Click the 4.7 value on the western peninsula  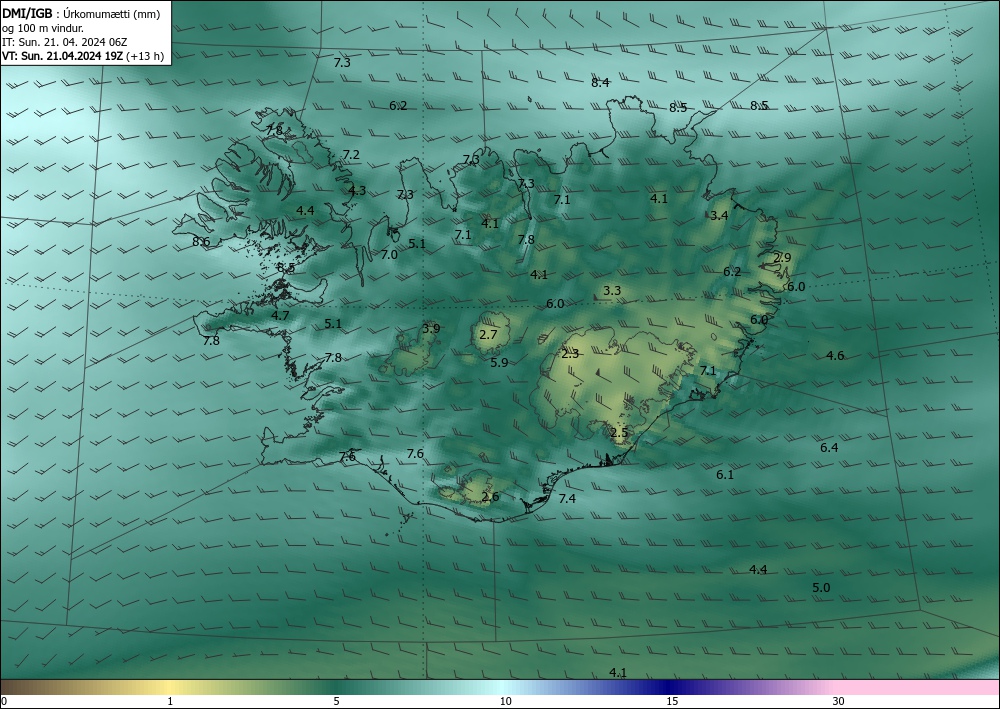(x=280, y=316)
